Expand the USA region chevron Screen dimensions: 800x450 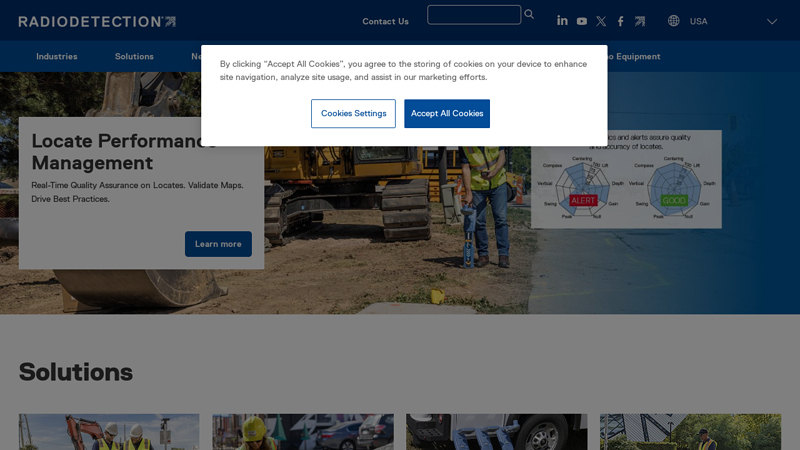click(771, 21)
